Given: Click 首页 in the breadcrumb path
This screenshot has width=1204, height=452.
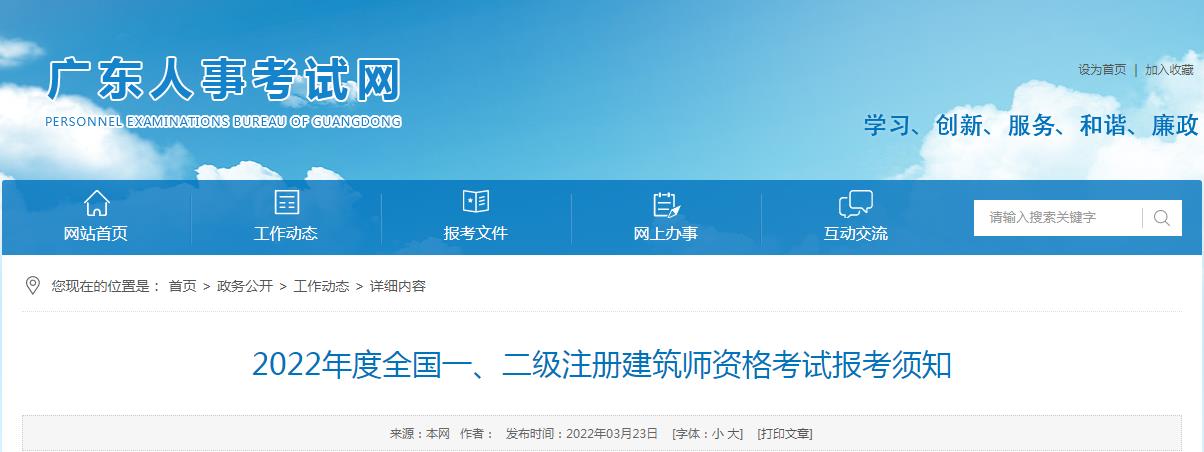Looking at the screenshot, I should tap(182, 286).
